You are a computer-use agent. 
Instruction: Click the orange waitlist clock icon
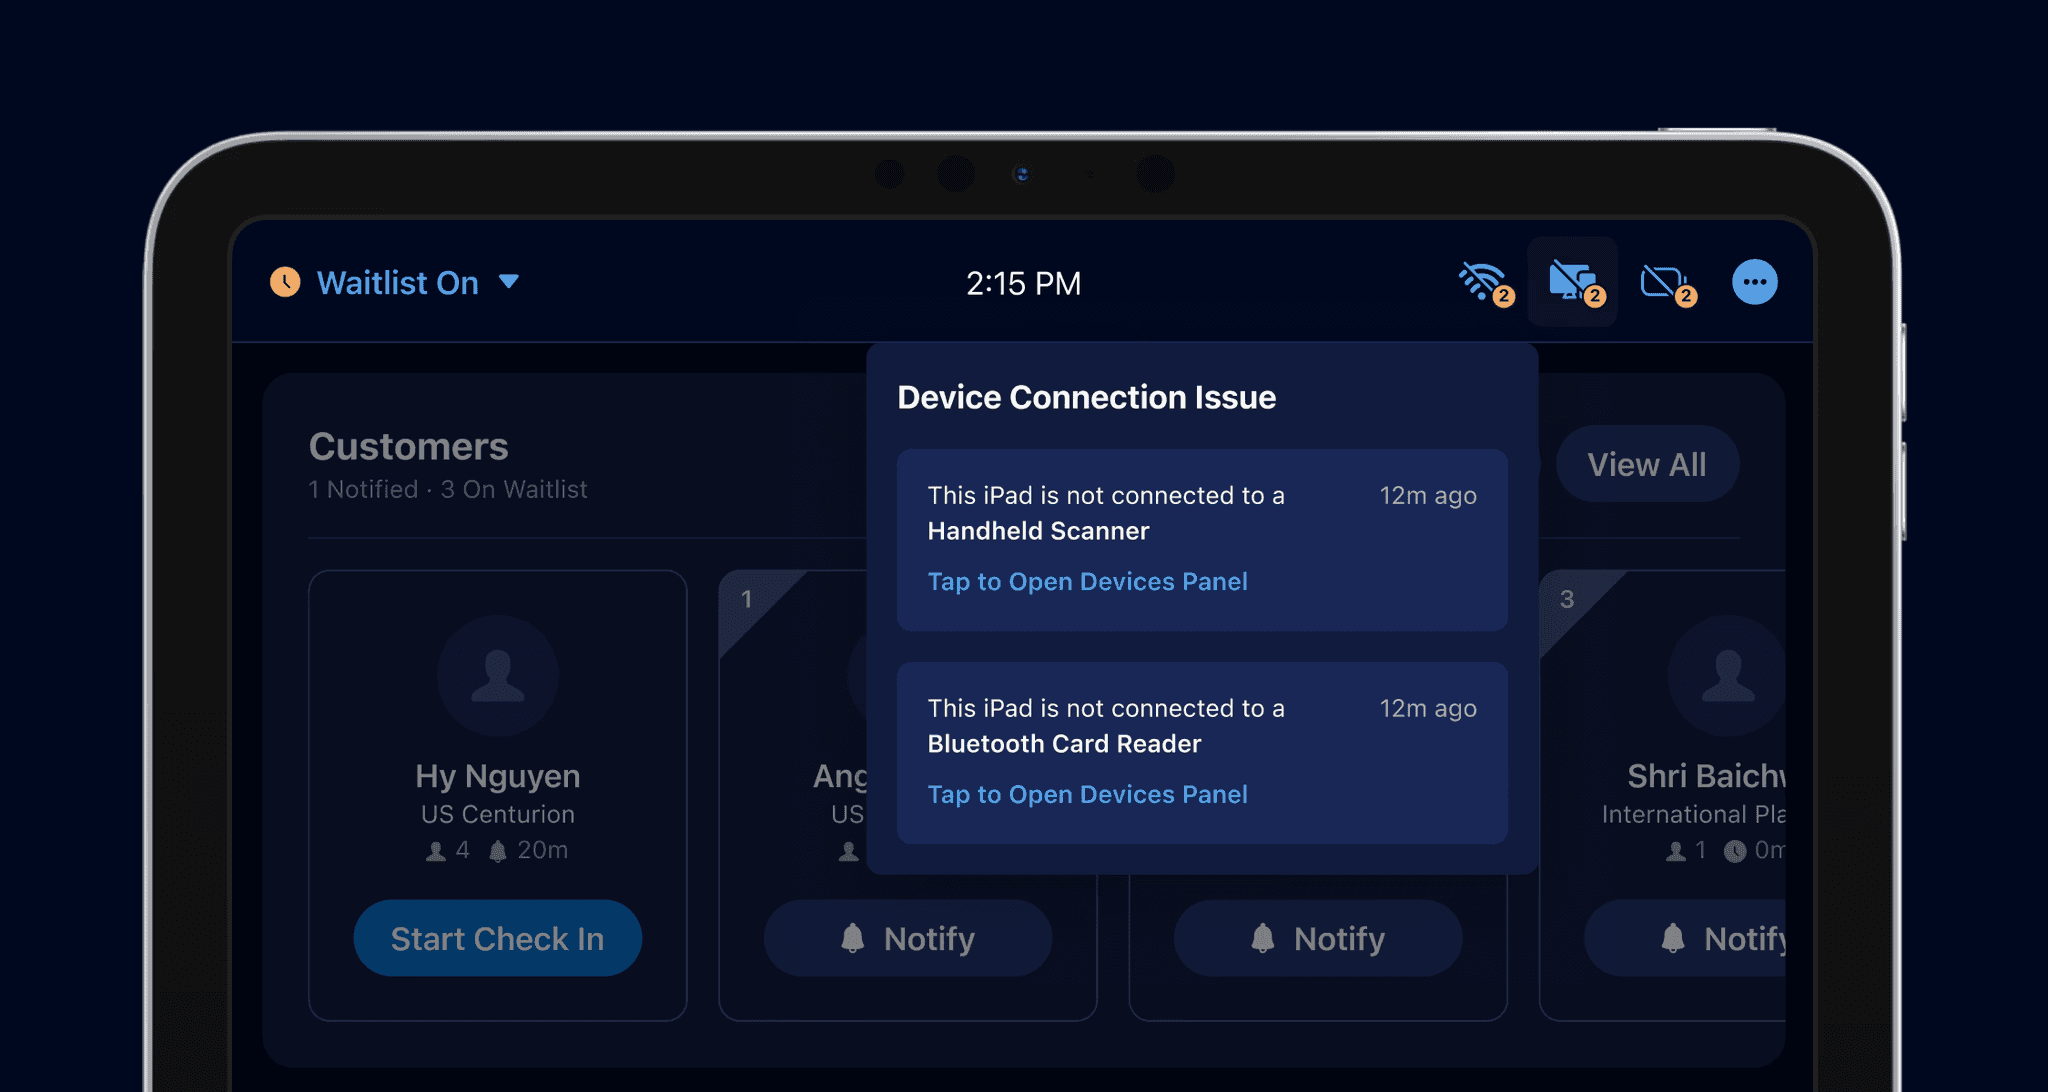(x=285, y=282)
